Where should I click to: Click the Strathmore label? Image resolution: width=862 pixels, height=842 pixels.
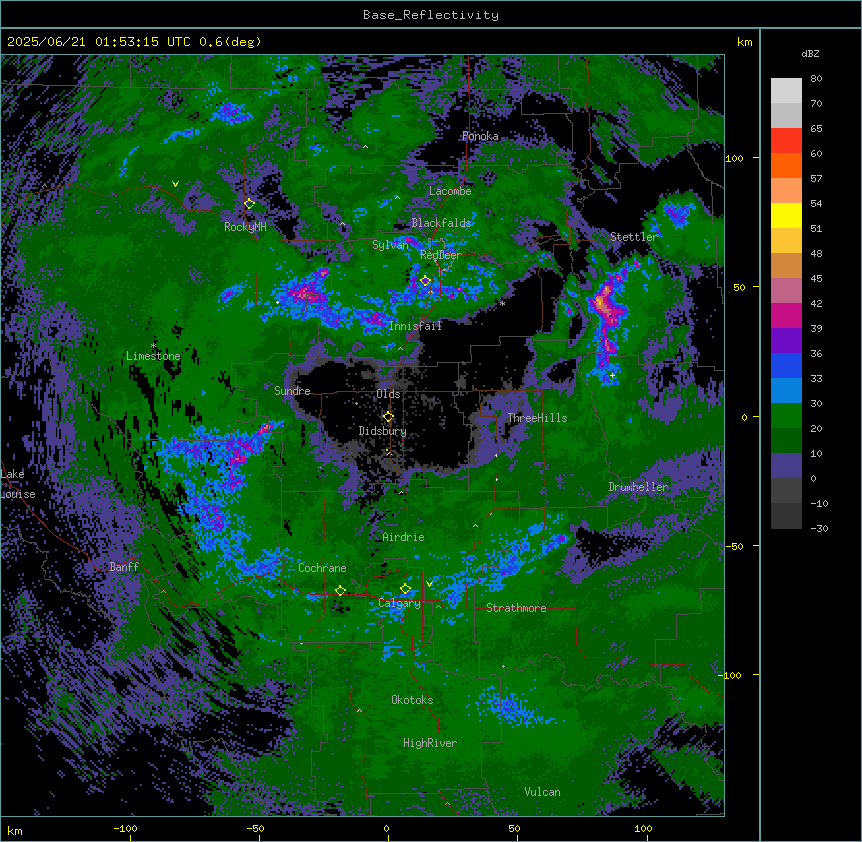516,608
